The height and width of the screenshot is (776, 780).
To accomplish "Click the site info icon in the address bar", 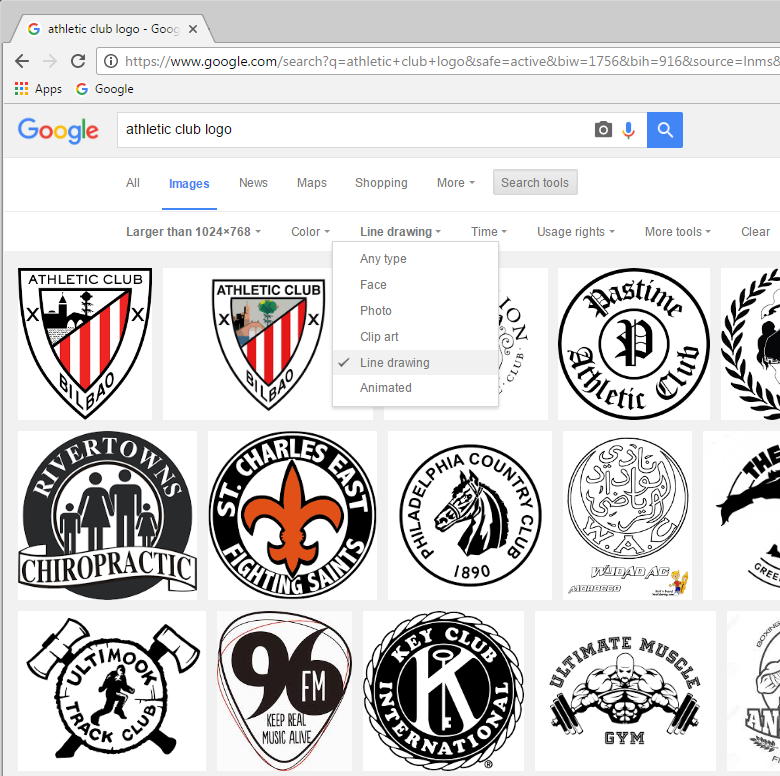I will click(x=110, y=61).
